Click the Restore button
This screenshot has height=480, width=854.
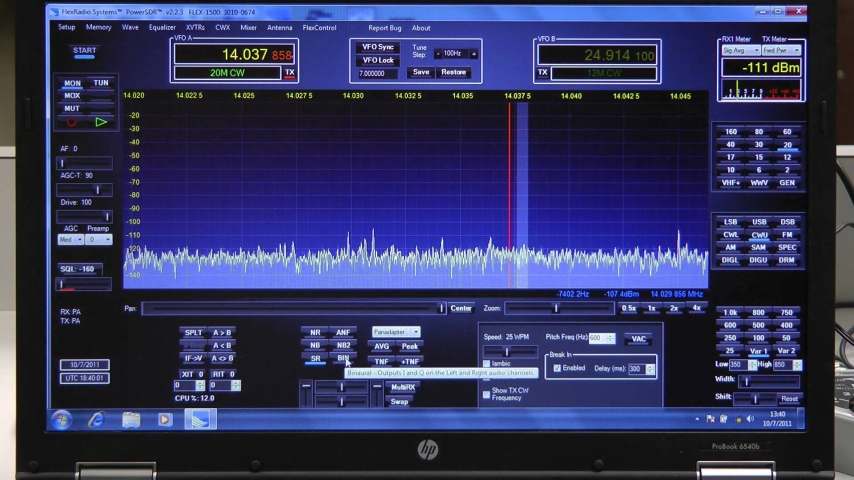pos(454,72)
